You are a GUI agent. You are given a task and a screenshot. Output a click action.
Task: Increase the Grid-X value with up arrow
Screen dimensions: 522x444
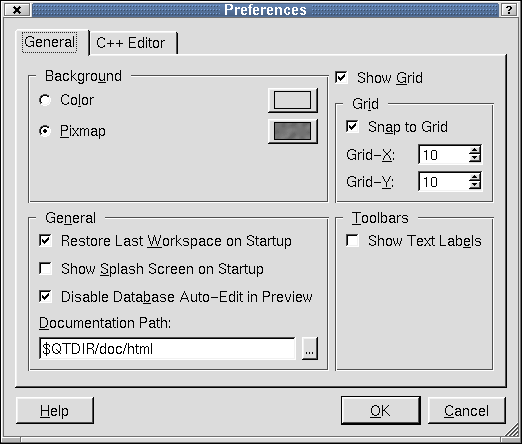click(475, 150)
